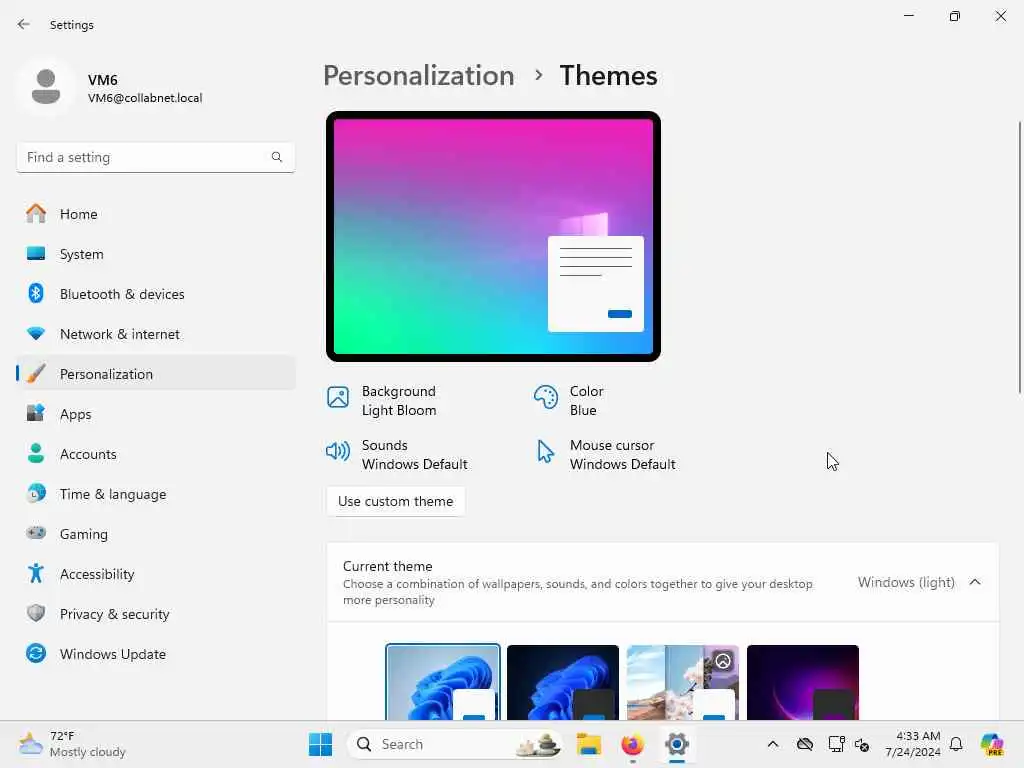
Task: Click the Gaming controller icon
Action: [36, 533]
